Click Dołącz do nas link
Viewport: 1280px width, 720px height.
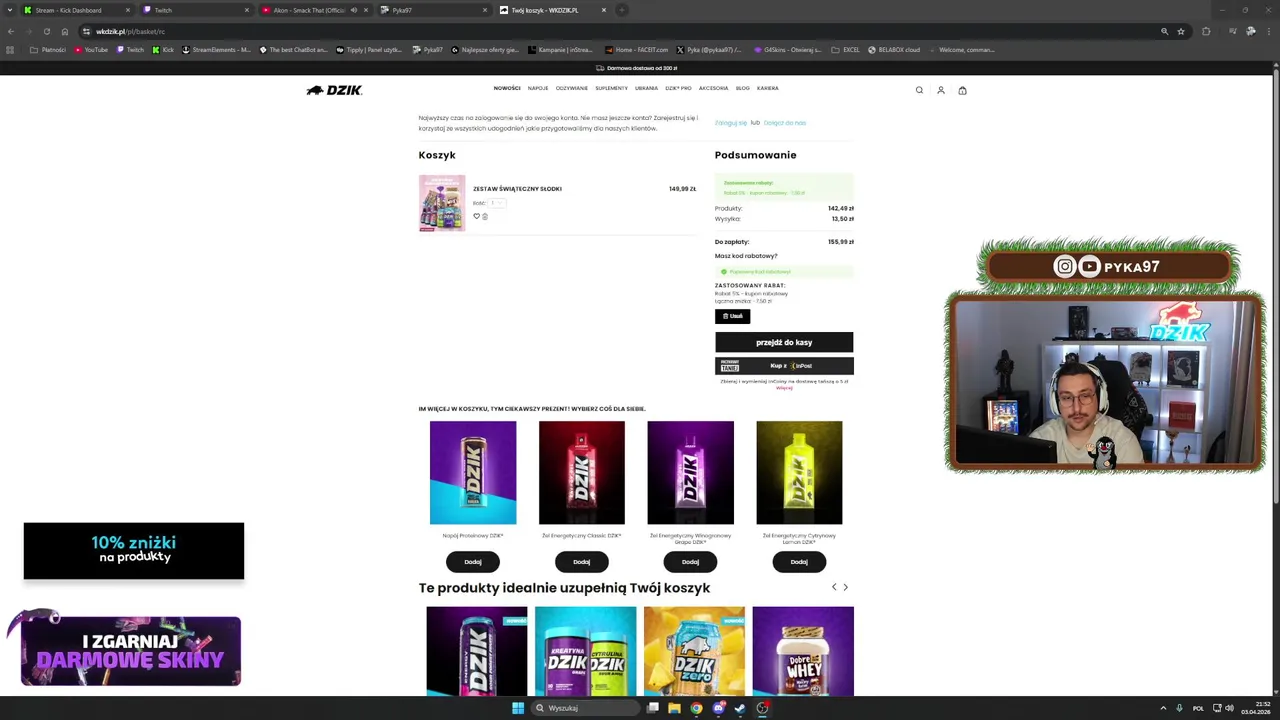point(785,123)
